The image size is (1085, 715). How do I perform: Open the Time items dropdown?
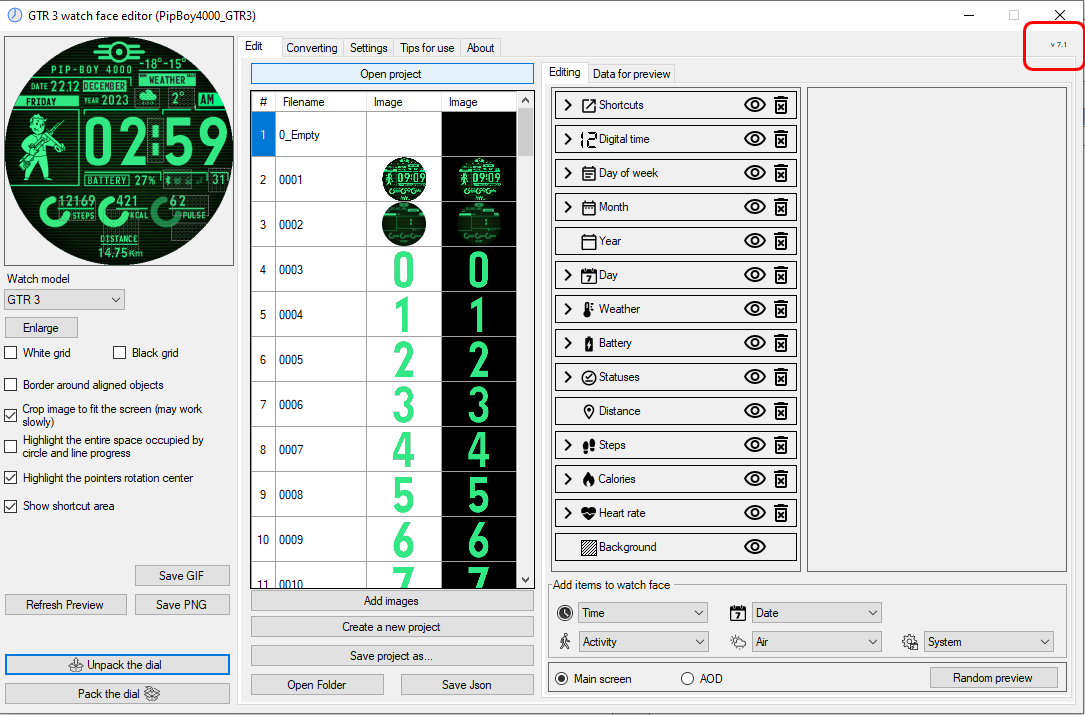[x=643, y=613]
